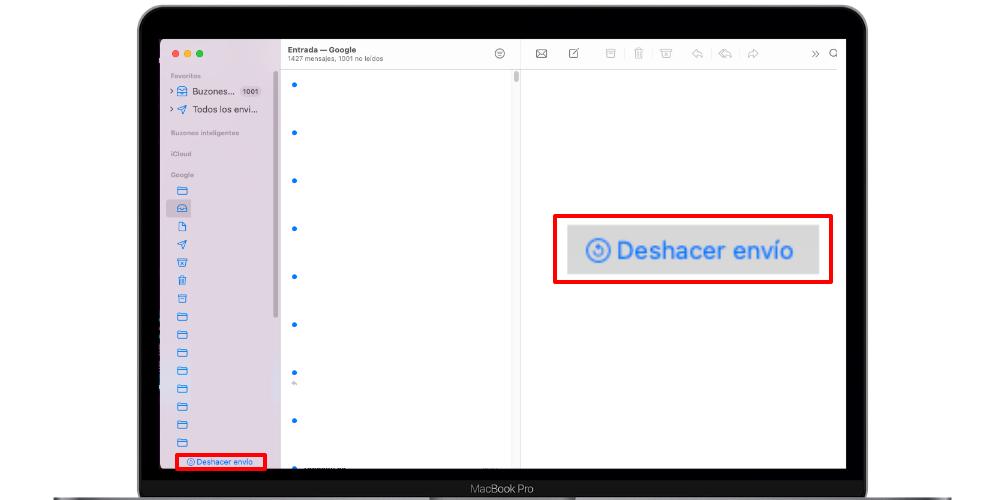Open the Drafts document icon in sidebar
Image resolution: width=1000 pixels, height=500 pixels.
click(x=182, y=226)
